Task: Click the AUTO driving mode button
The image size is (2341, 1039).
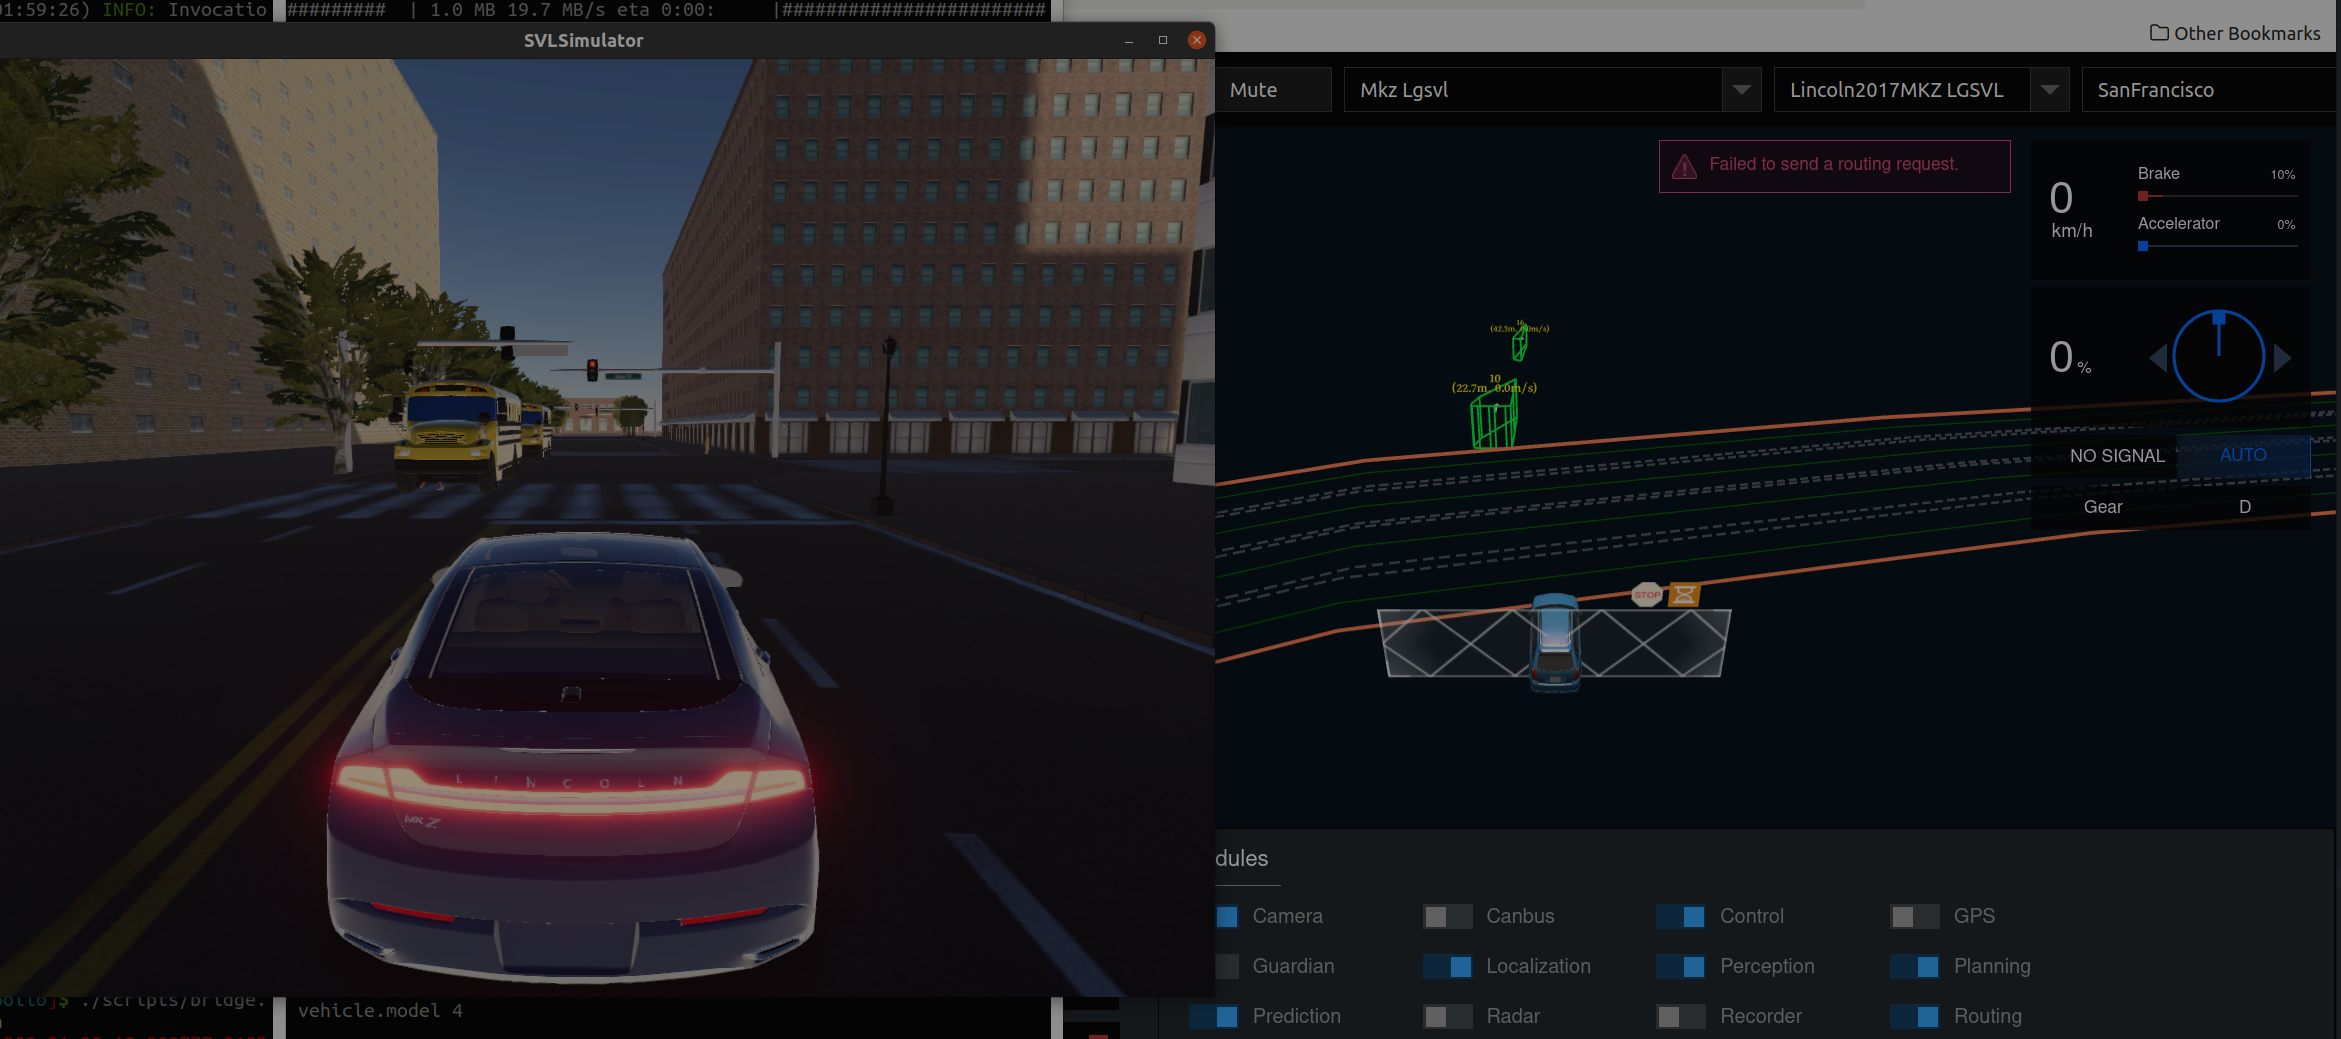Action: pos(2243,455)
